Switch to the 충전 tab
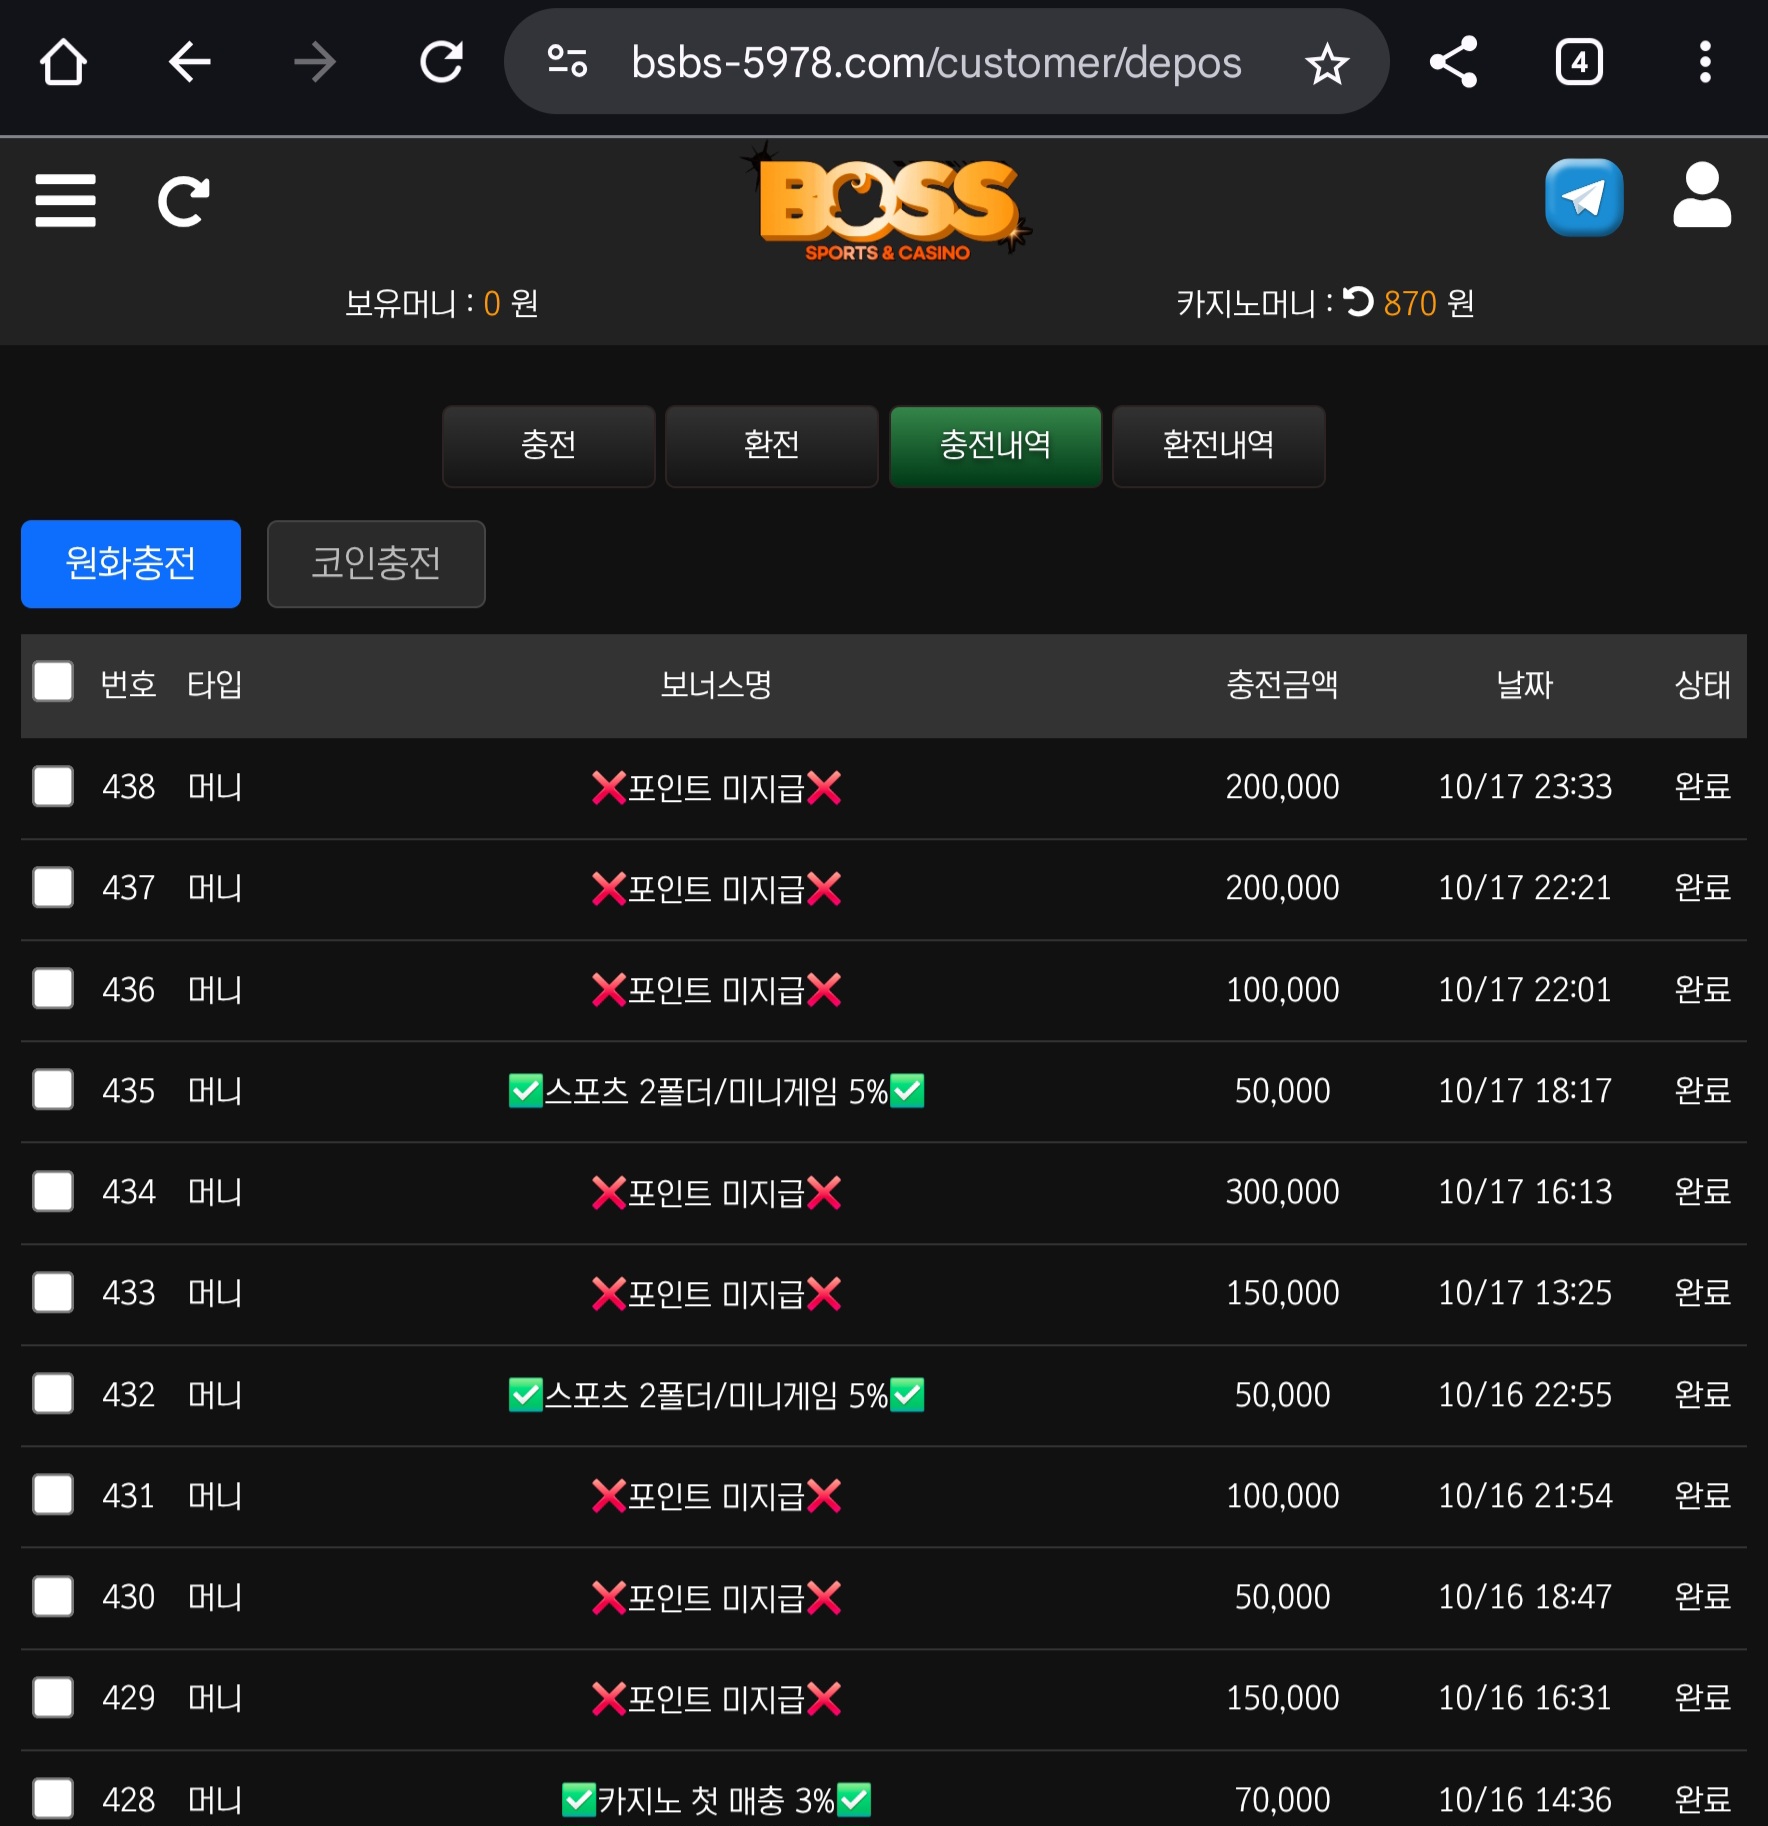Image resolution: width=1768 pixels, height=1826 pixels. coord(548,446)
